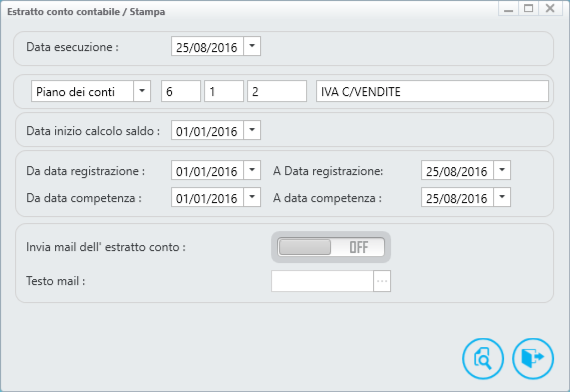Screen dimensions: 570x392
Task: Click A data competenza date value
Action: pos(457,197)
